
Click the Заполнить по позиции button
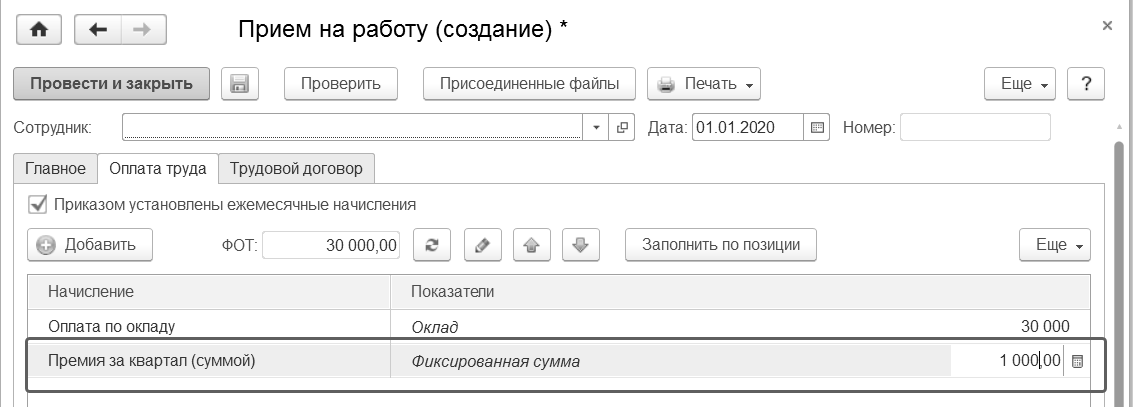coord(721,244)
